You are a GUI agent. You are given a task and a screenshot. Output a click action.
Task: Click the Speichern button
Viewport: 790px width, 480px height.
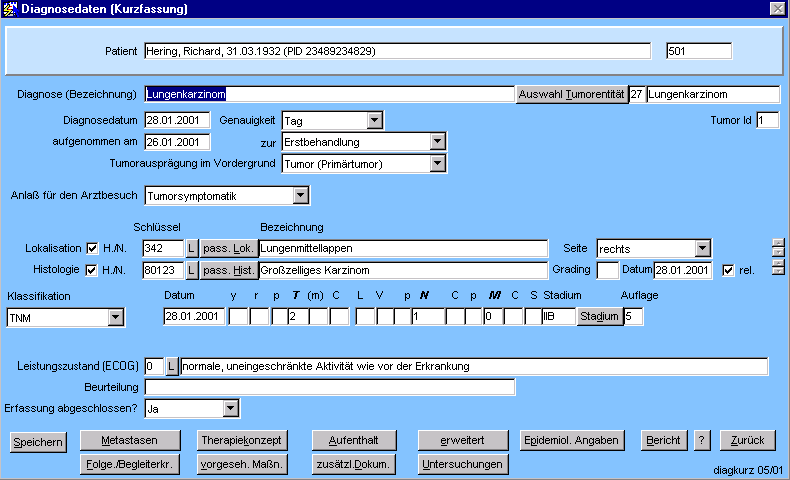coord(38,441)
